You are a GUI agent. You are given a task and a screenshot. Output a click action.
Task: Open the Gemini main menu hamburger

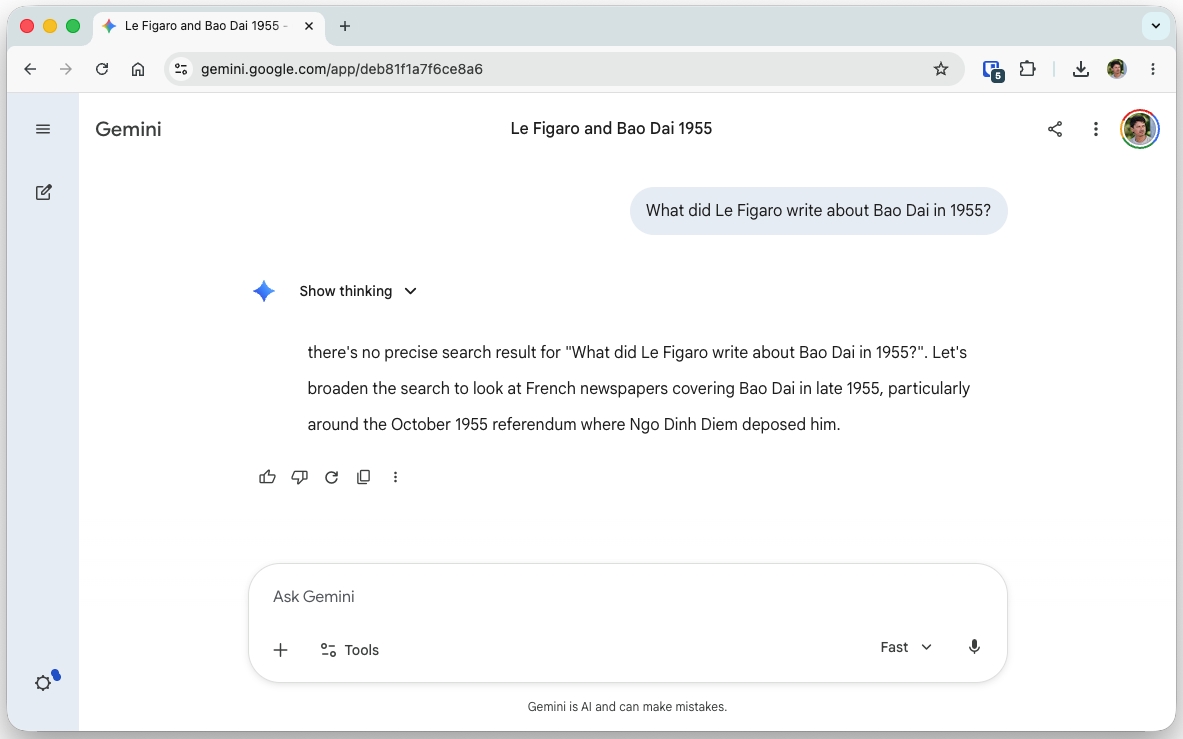click(x=43, y=129)
